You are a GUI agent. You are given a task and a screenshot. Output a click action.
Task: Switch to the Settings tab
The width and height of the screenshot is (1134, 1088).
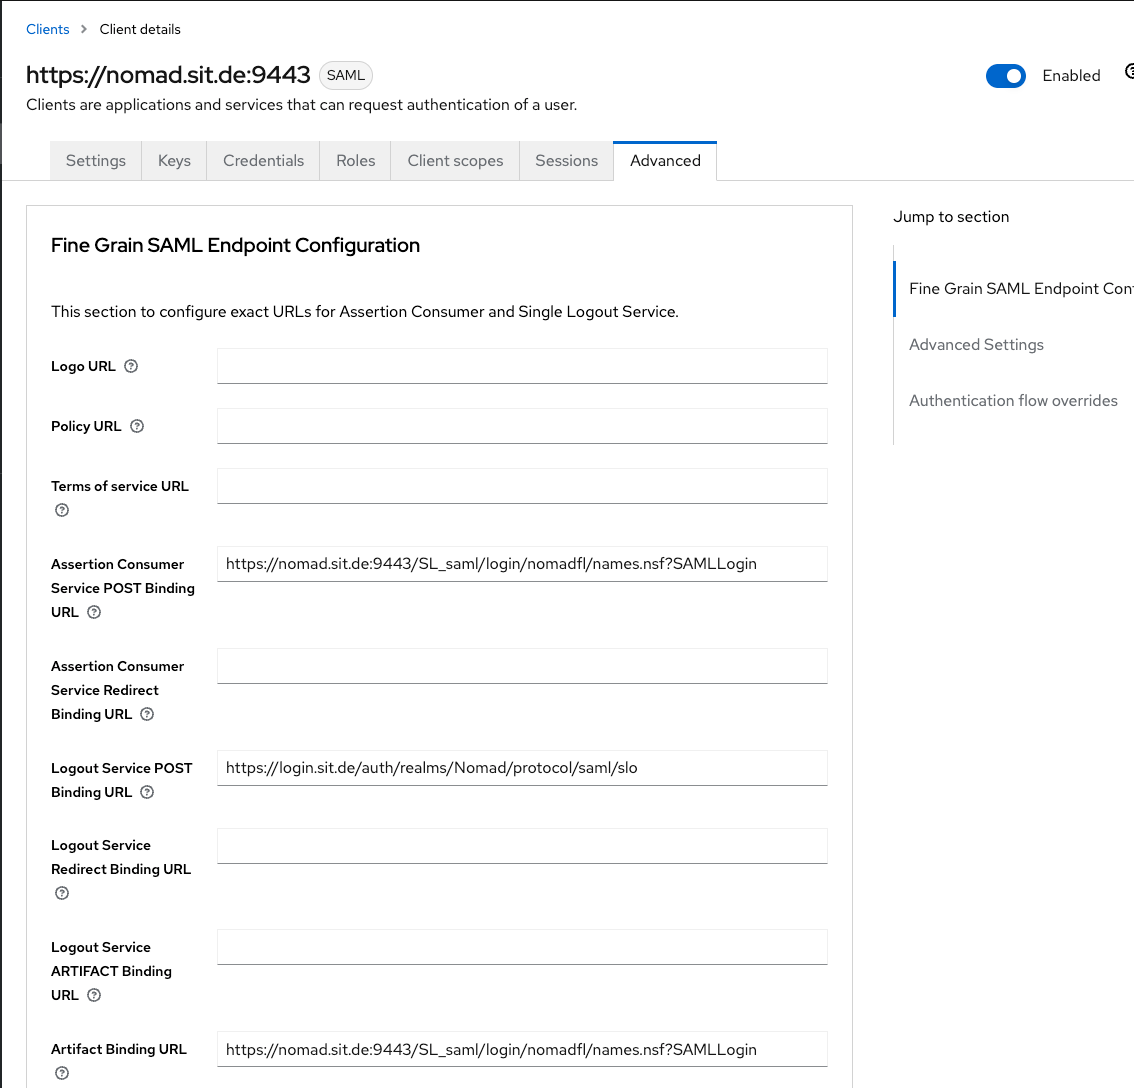[96, 161]
